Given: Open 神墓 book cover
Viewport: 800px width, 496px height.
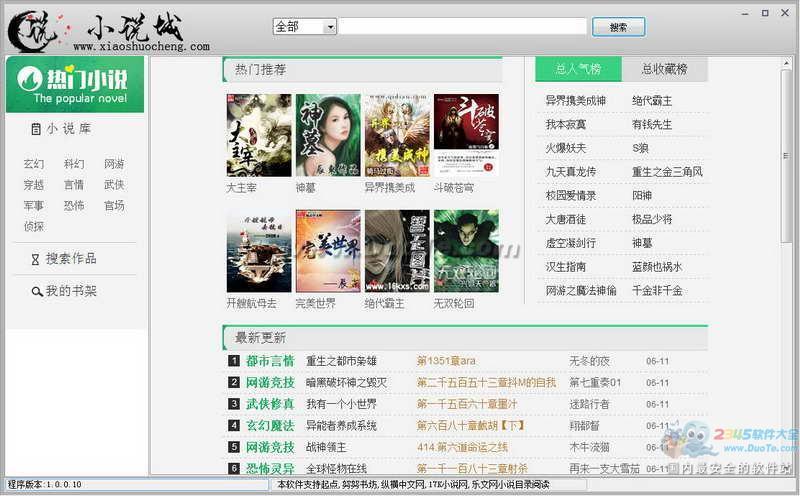Looking at the screenshot, I should (x=328, y=135).
